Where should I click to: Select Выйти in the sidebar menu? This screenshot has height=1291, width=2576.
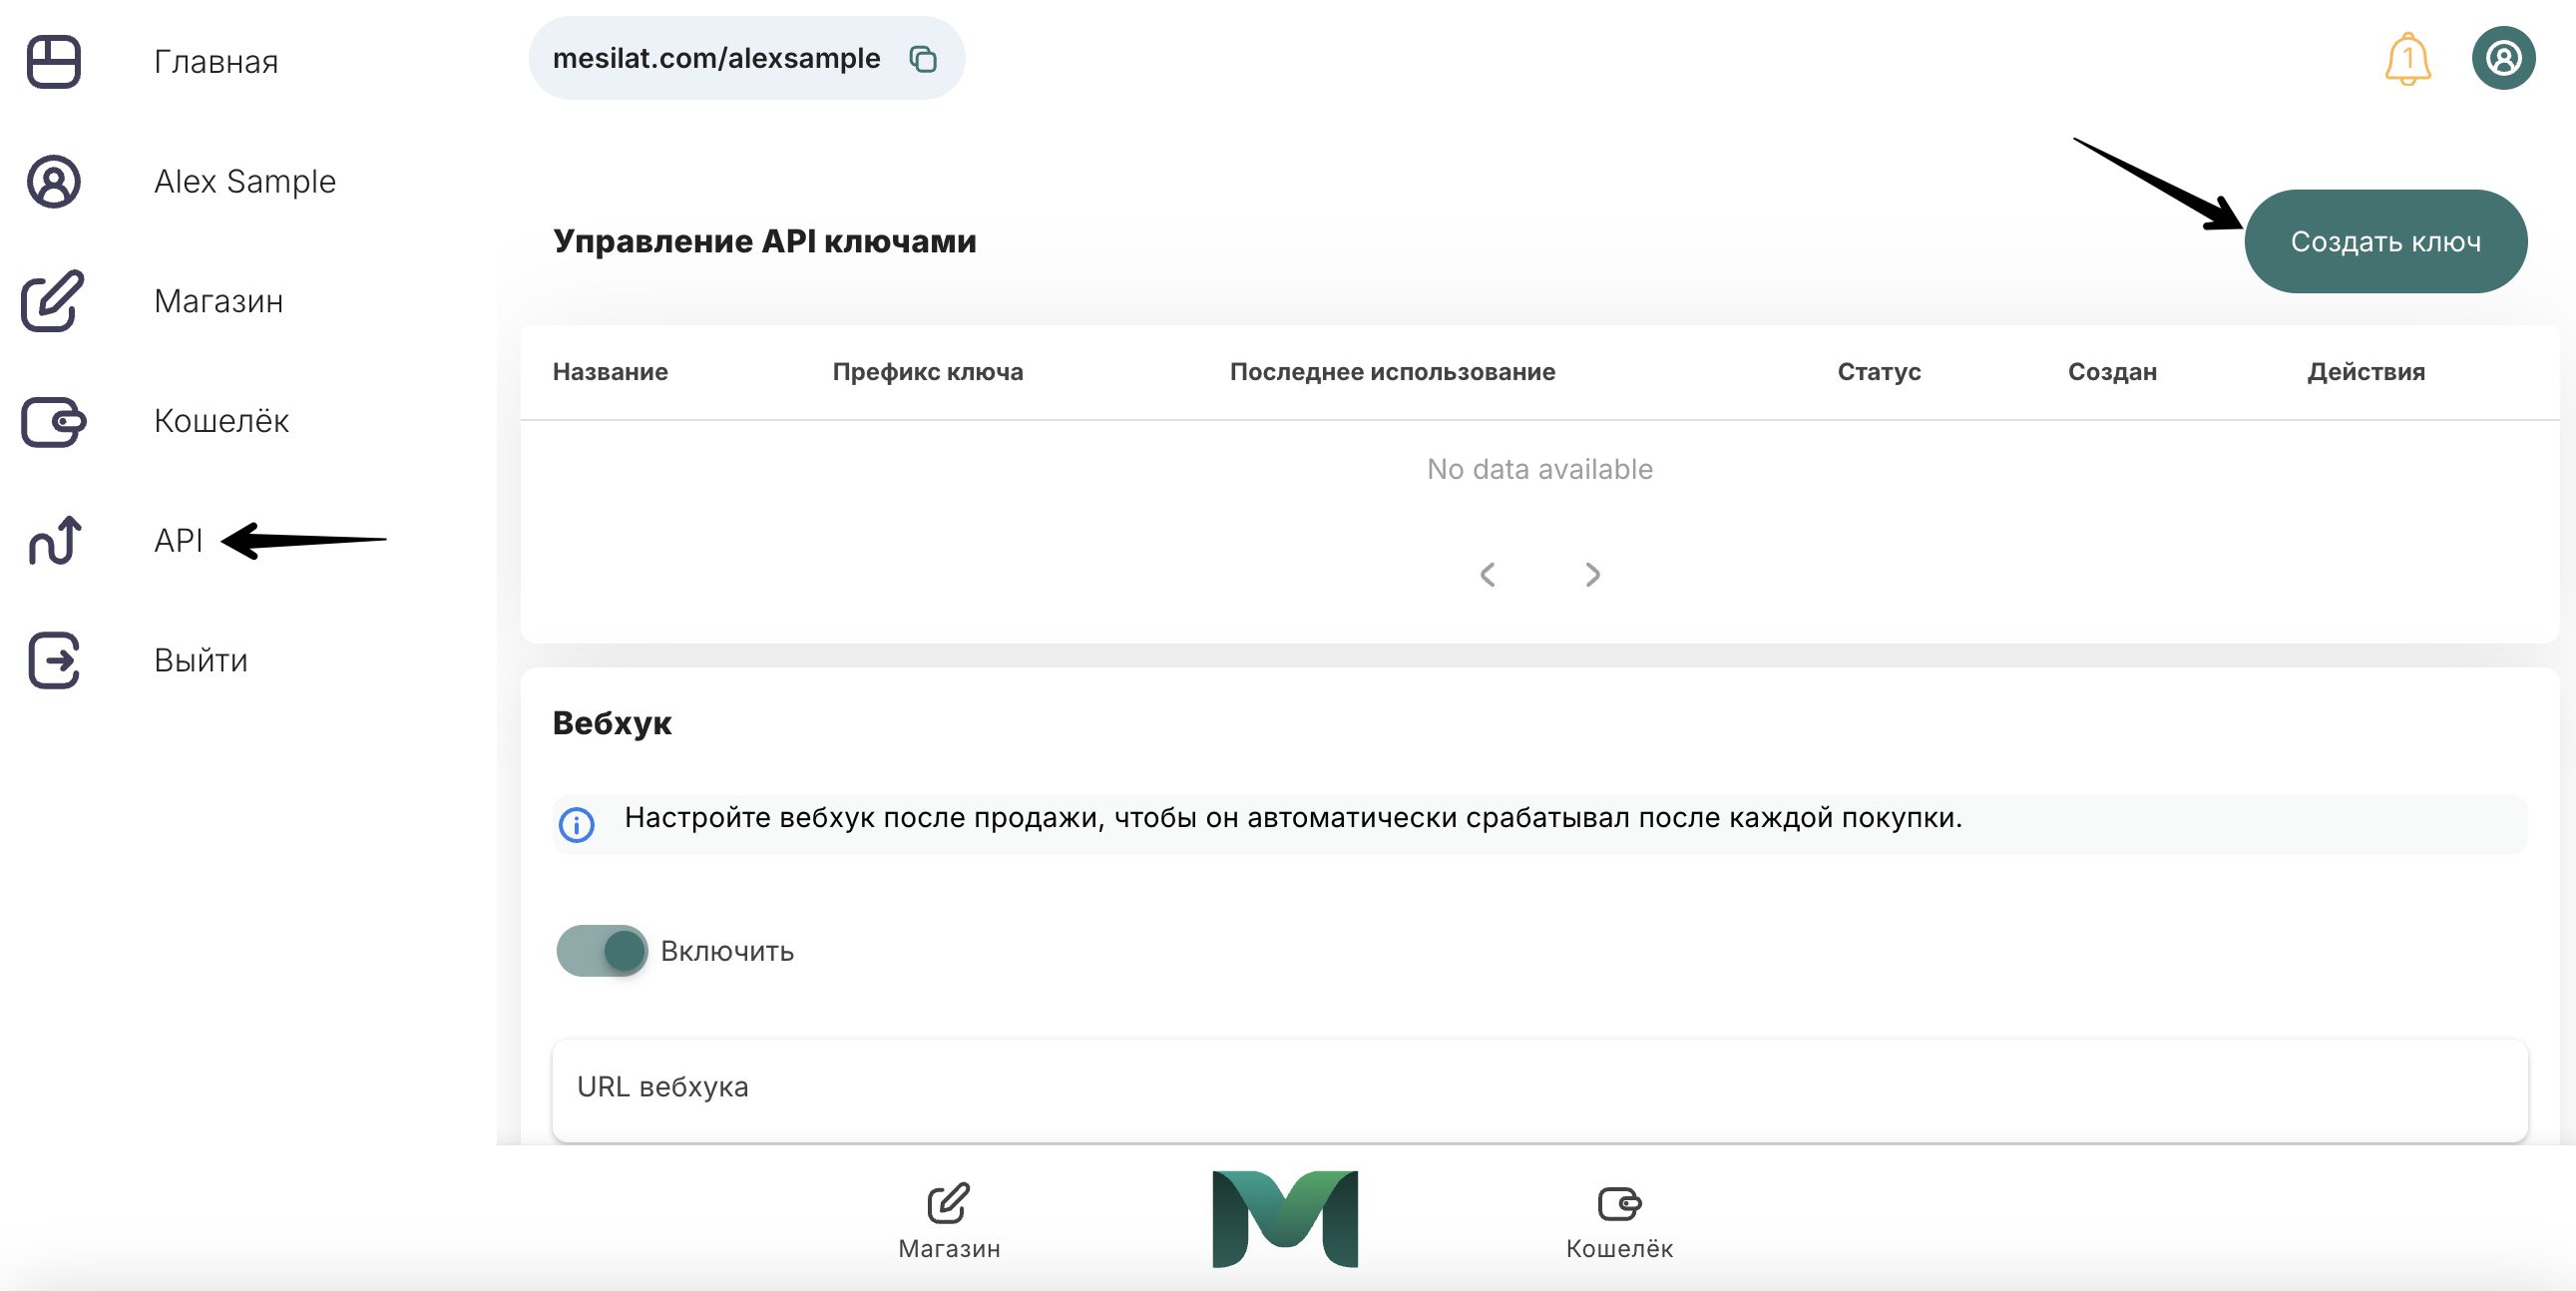tap(200, 660)
